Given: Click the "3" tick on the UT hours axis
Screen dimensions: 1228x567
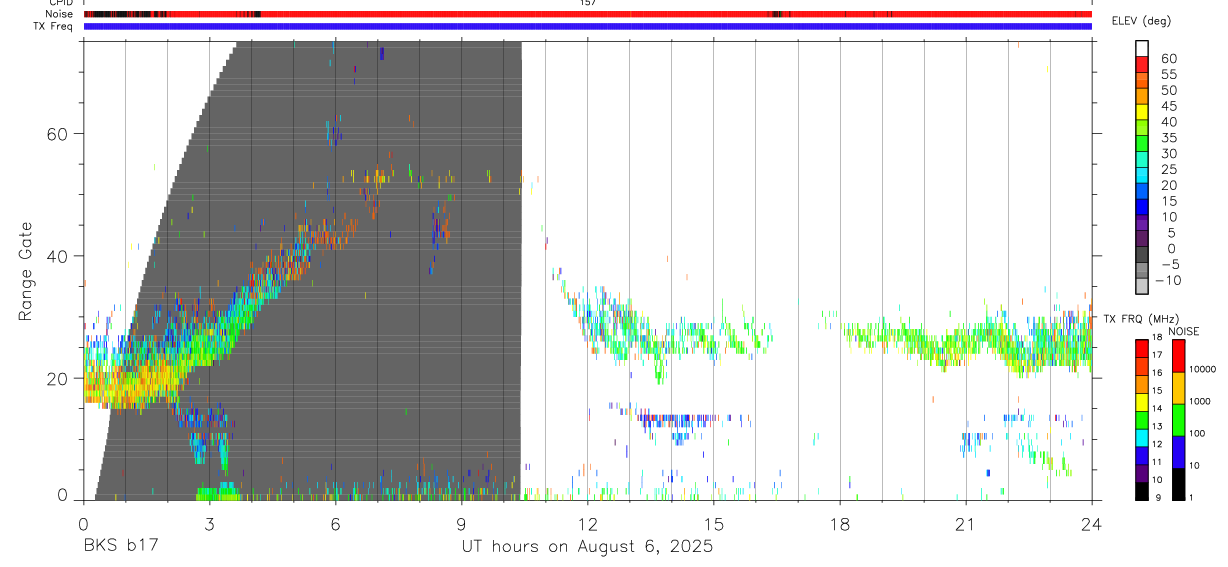Looking at the screenshot, I should coord(209,523).
